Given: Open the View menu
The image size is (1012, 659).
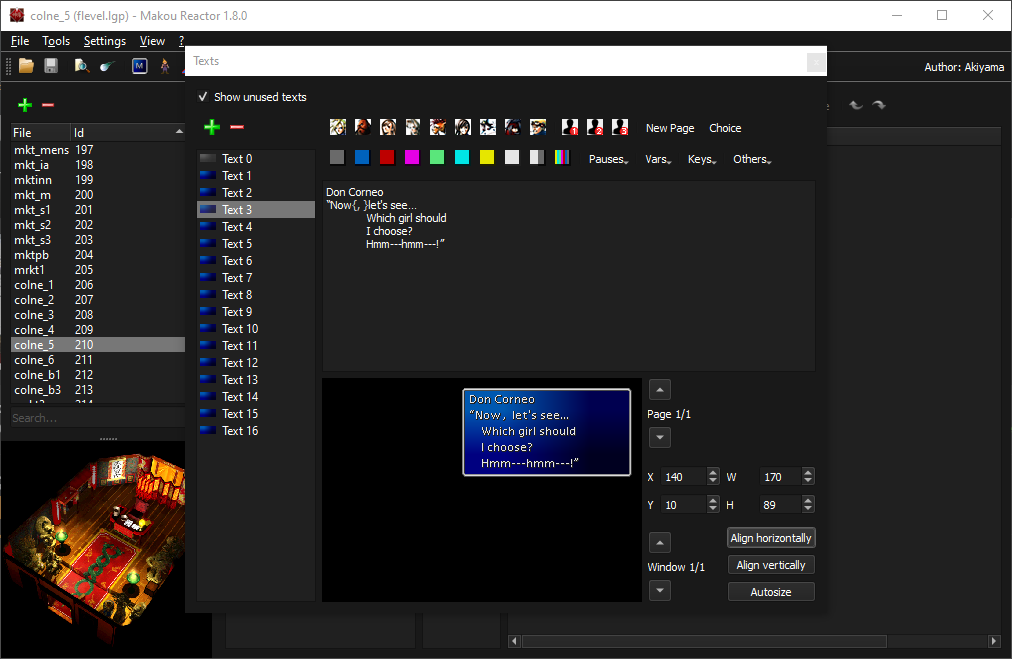Looking at the screenshot, I should click(x=152, y=41).
